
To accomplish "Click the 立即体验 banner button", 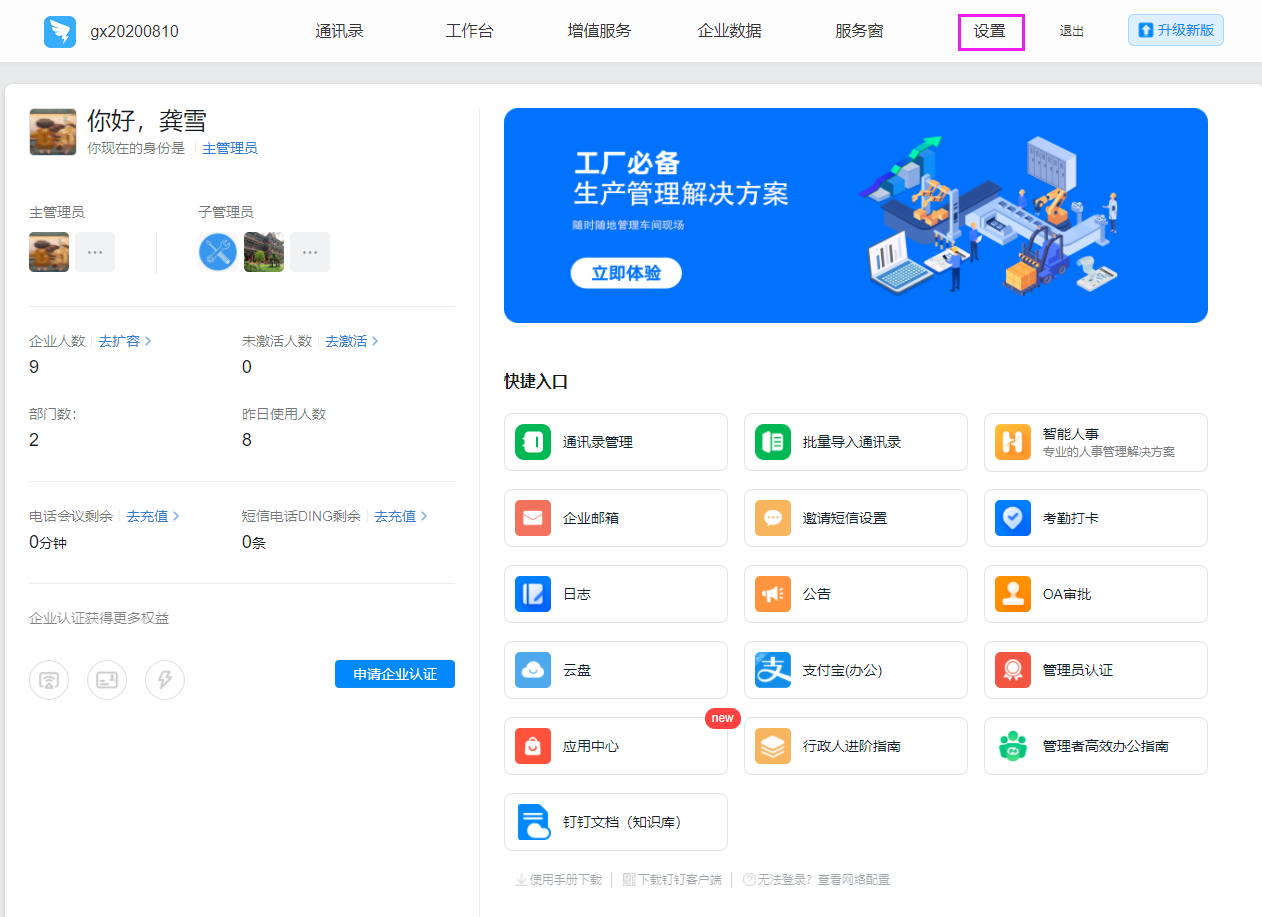I will [x=626, y=273].
